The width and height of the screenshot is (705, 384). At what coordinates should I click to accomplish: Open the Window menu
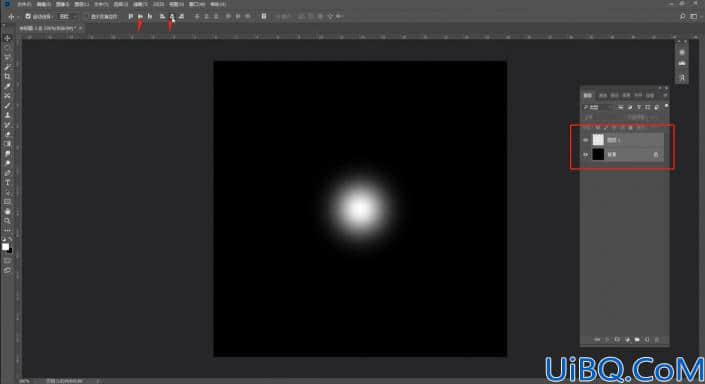(197, 4)
